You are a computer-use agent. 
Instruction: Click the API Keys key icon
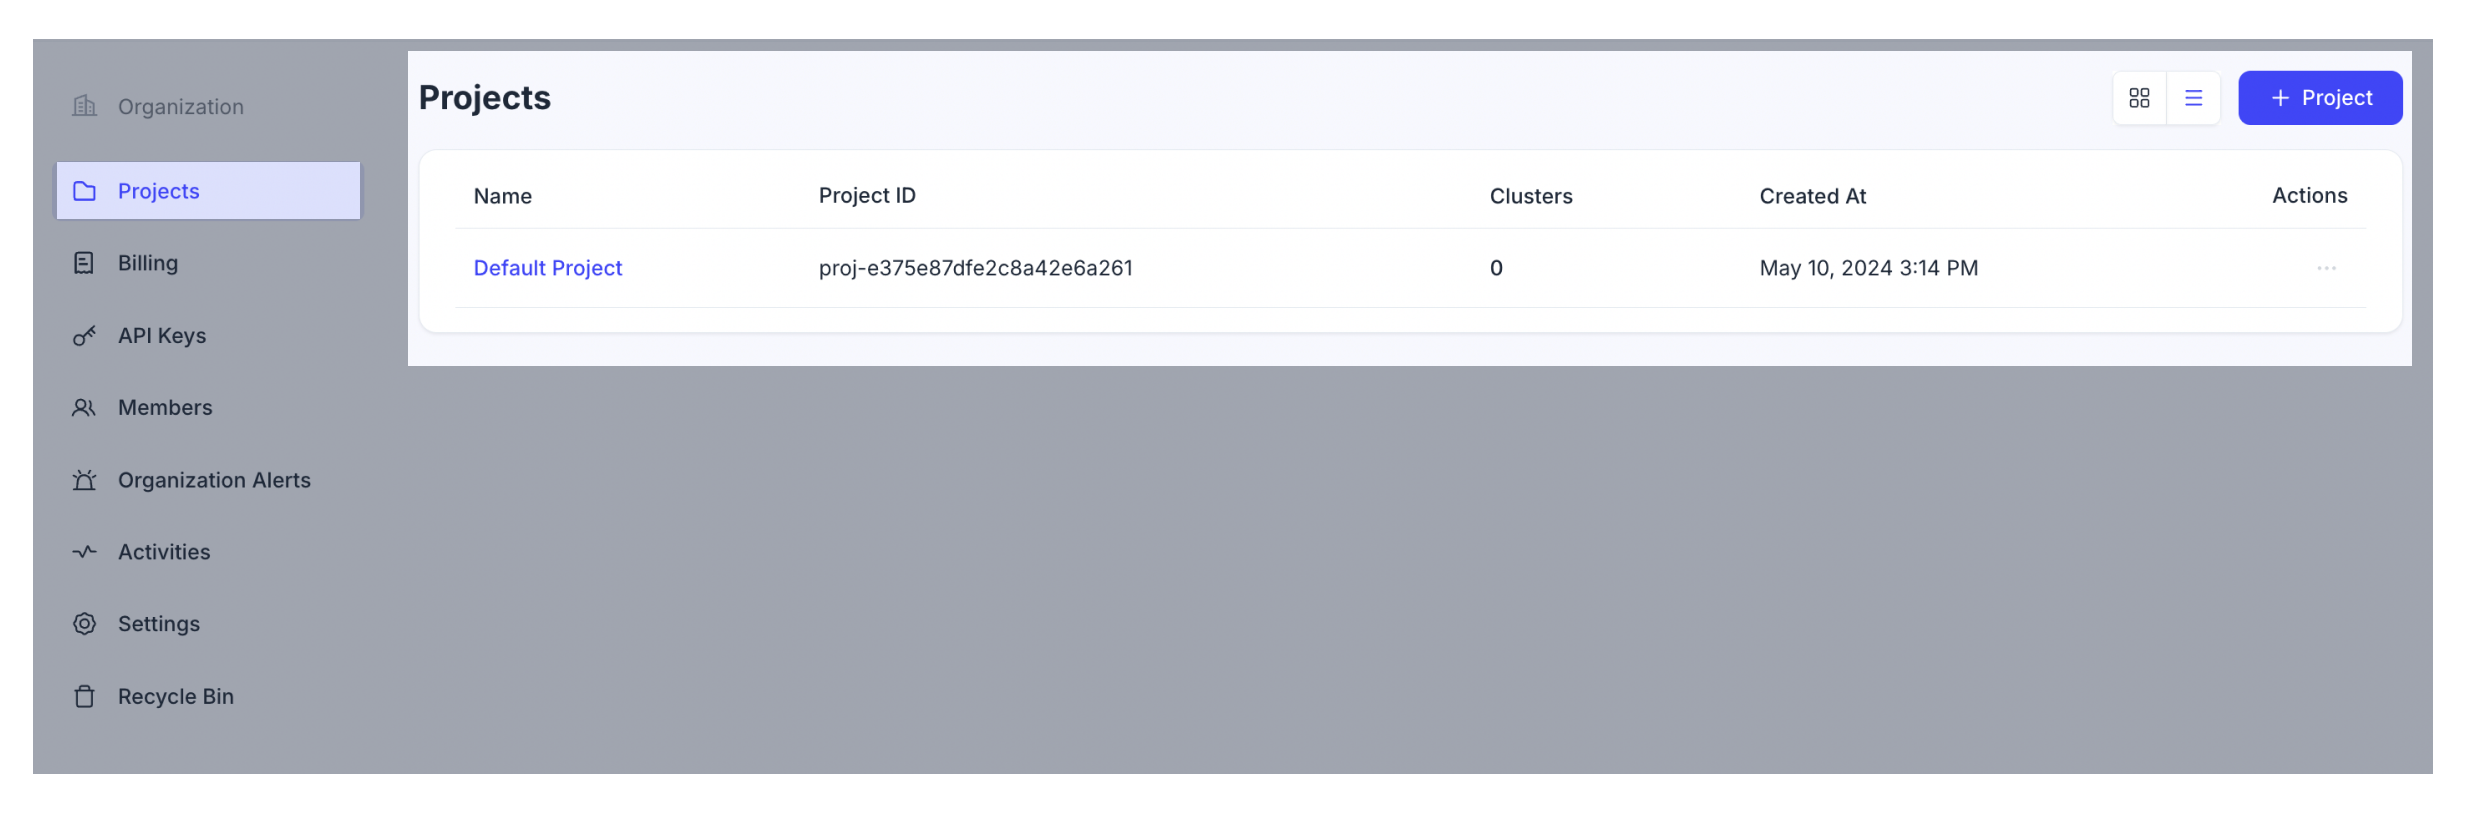(x=84, y=335)
